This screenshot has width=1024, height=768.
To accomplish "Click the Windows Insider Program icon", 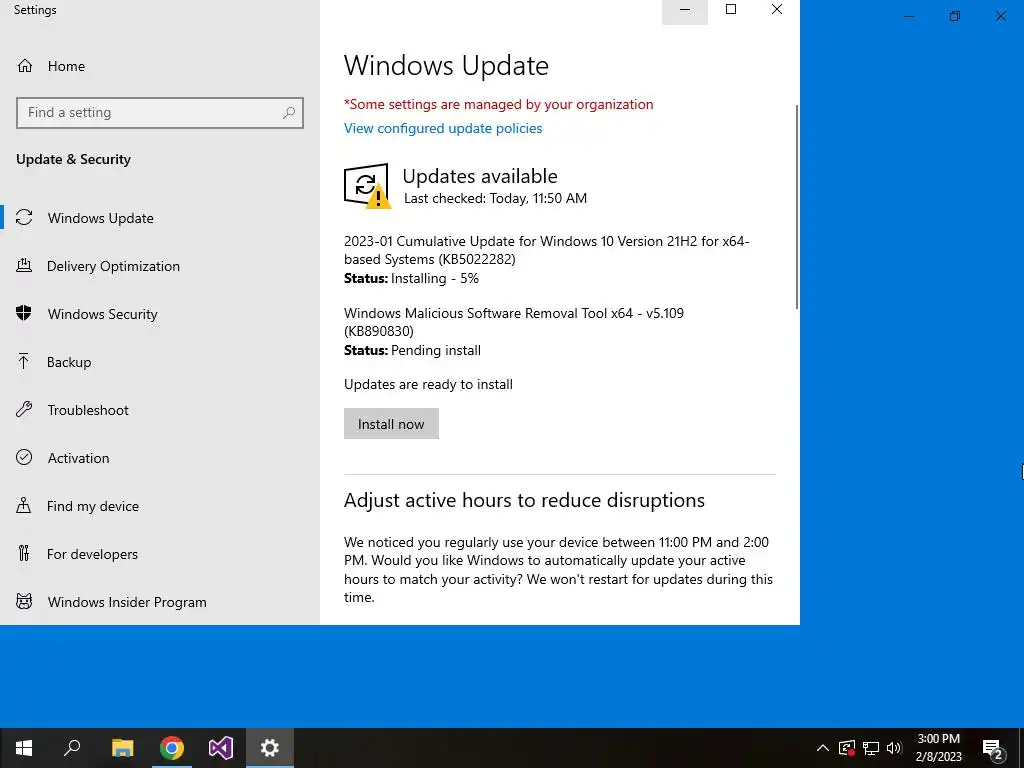I will pos(24,601).
